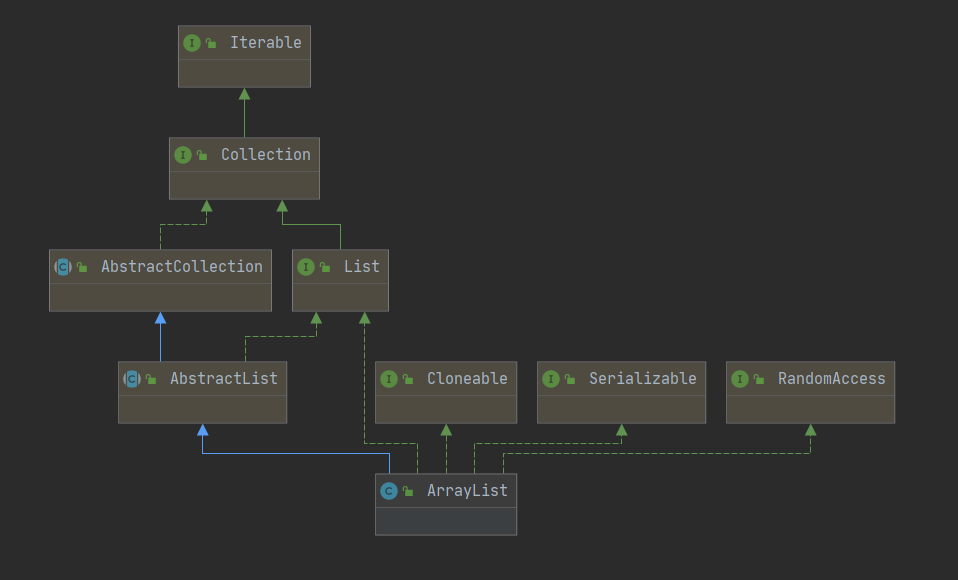Select the class icon on AbstractList node

131,378
